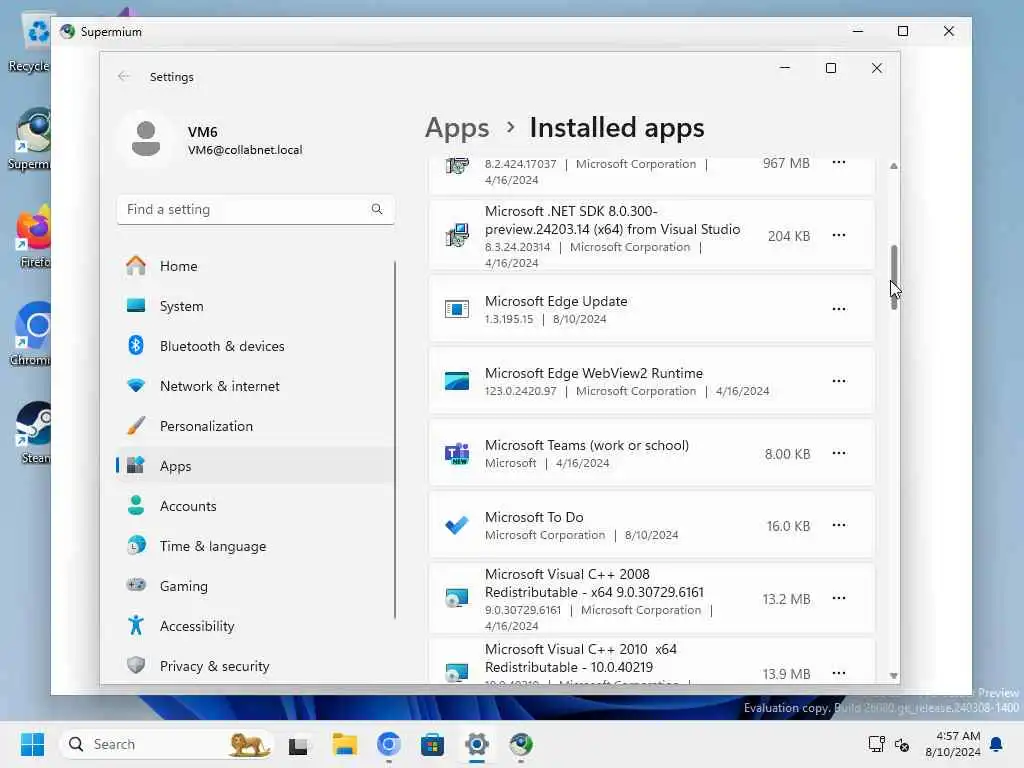Open Settings gear on taskbar
Screen dimensions: 1024x768
click(x=477, y=744)
